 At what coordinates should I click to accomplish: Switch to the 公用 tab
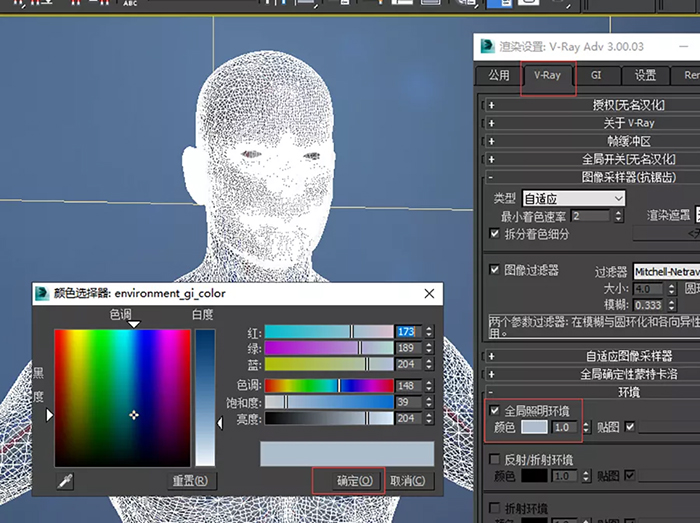tap(499, 75)
